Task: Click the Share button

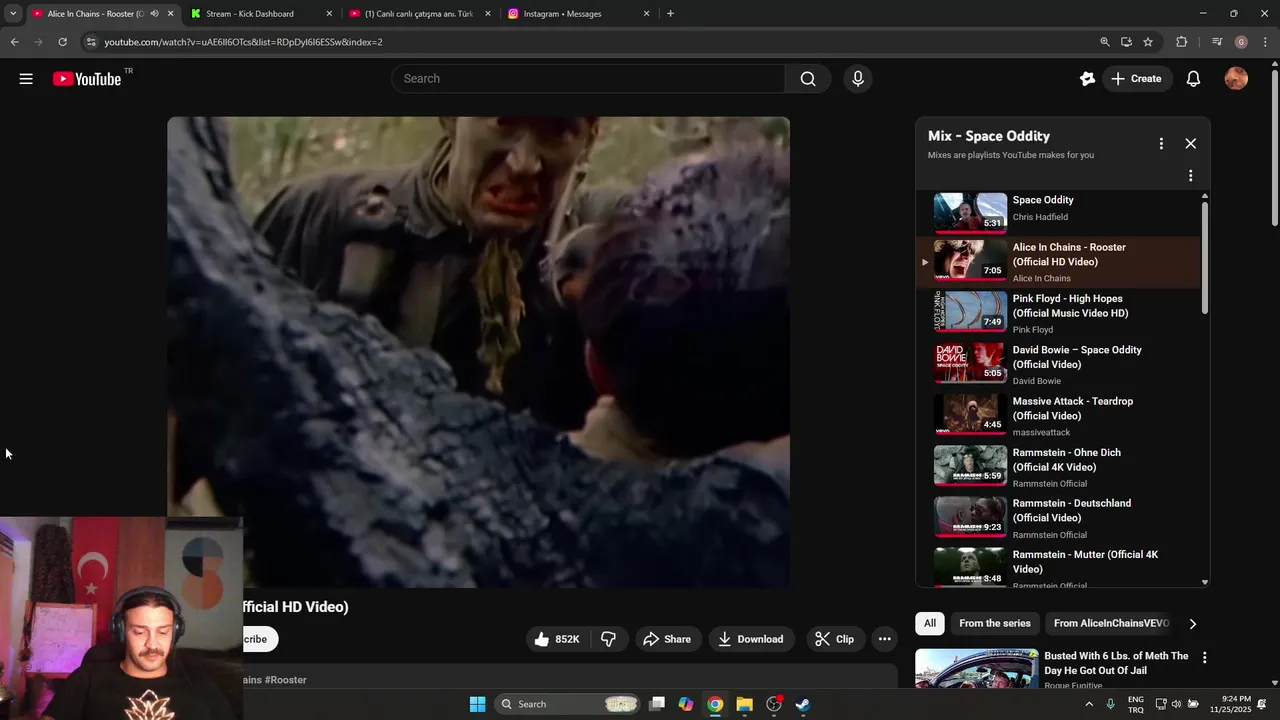Action: coord(667,639)
